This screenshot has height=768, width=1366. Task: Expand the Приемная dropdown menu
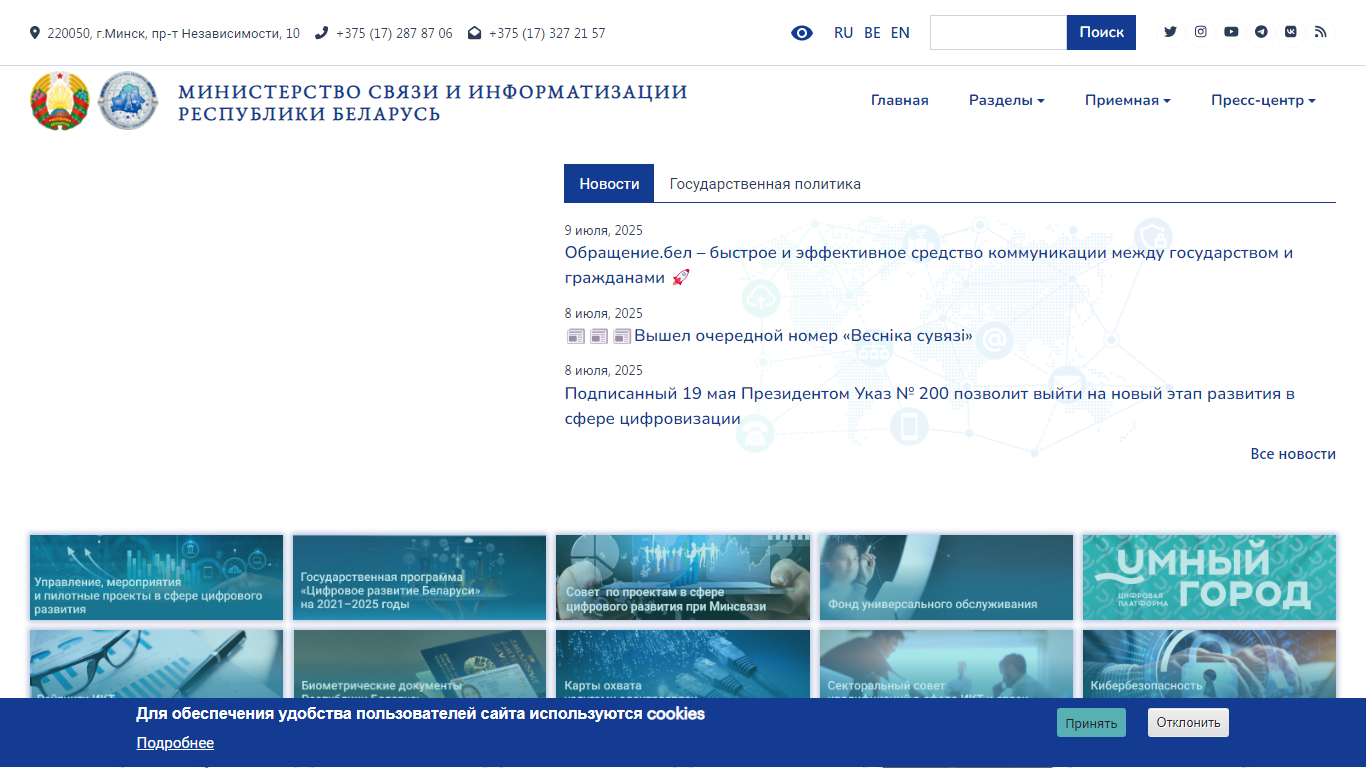click(1128, 100)
